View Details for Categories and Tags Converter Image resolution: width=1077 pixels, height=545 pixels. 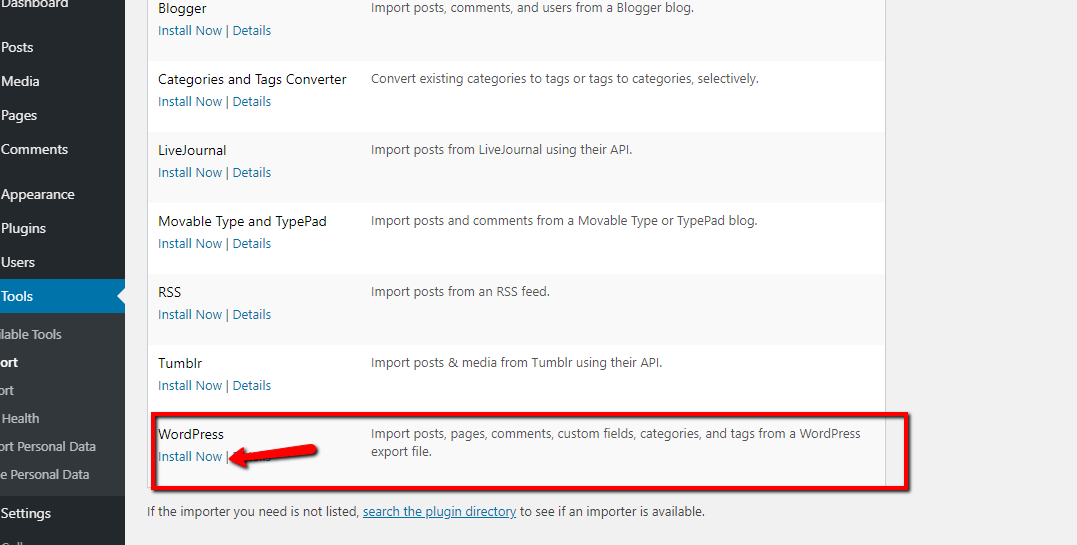pos(251,102)
